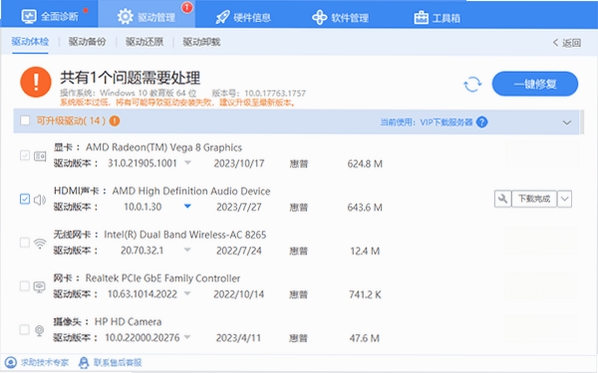Collapse the 可升级驱动 section chevron
Viewport: 598px width, 373px height.
pos(567,122)
